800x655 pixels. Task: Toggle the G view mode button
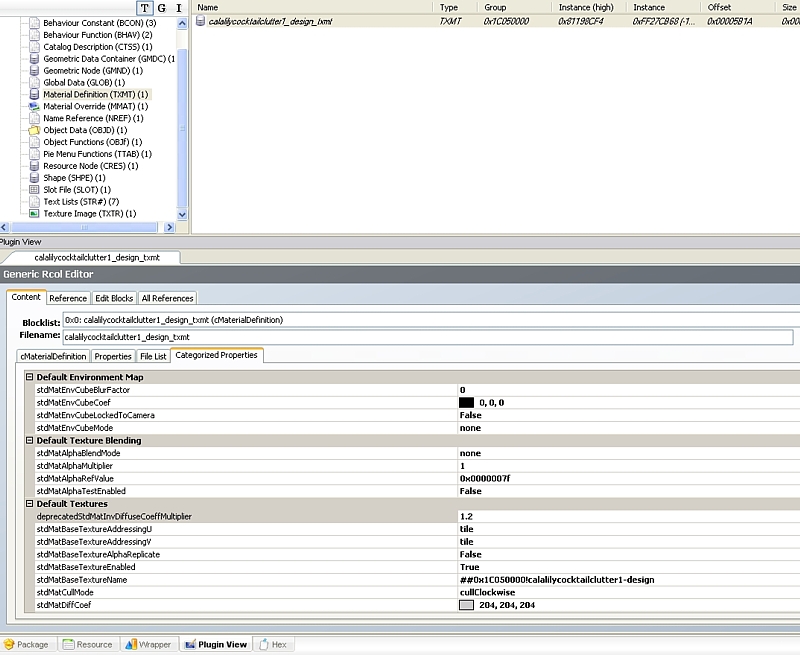(x=162, y=8)
